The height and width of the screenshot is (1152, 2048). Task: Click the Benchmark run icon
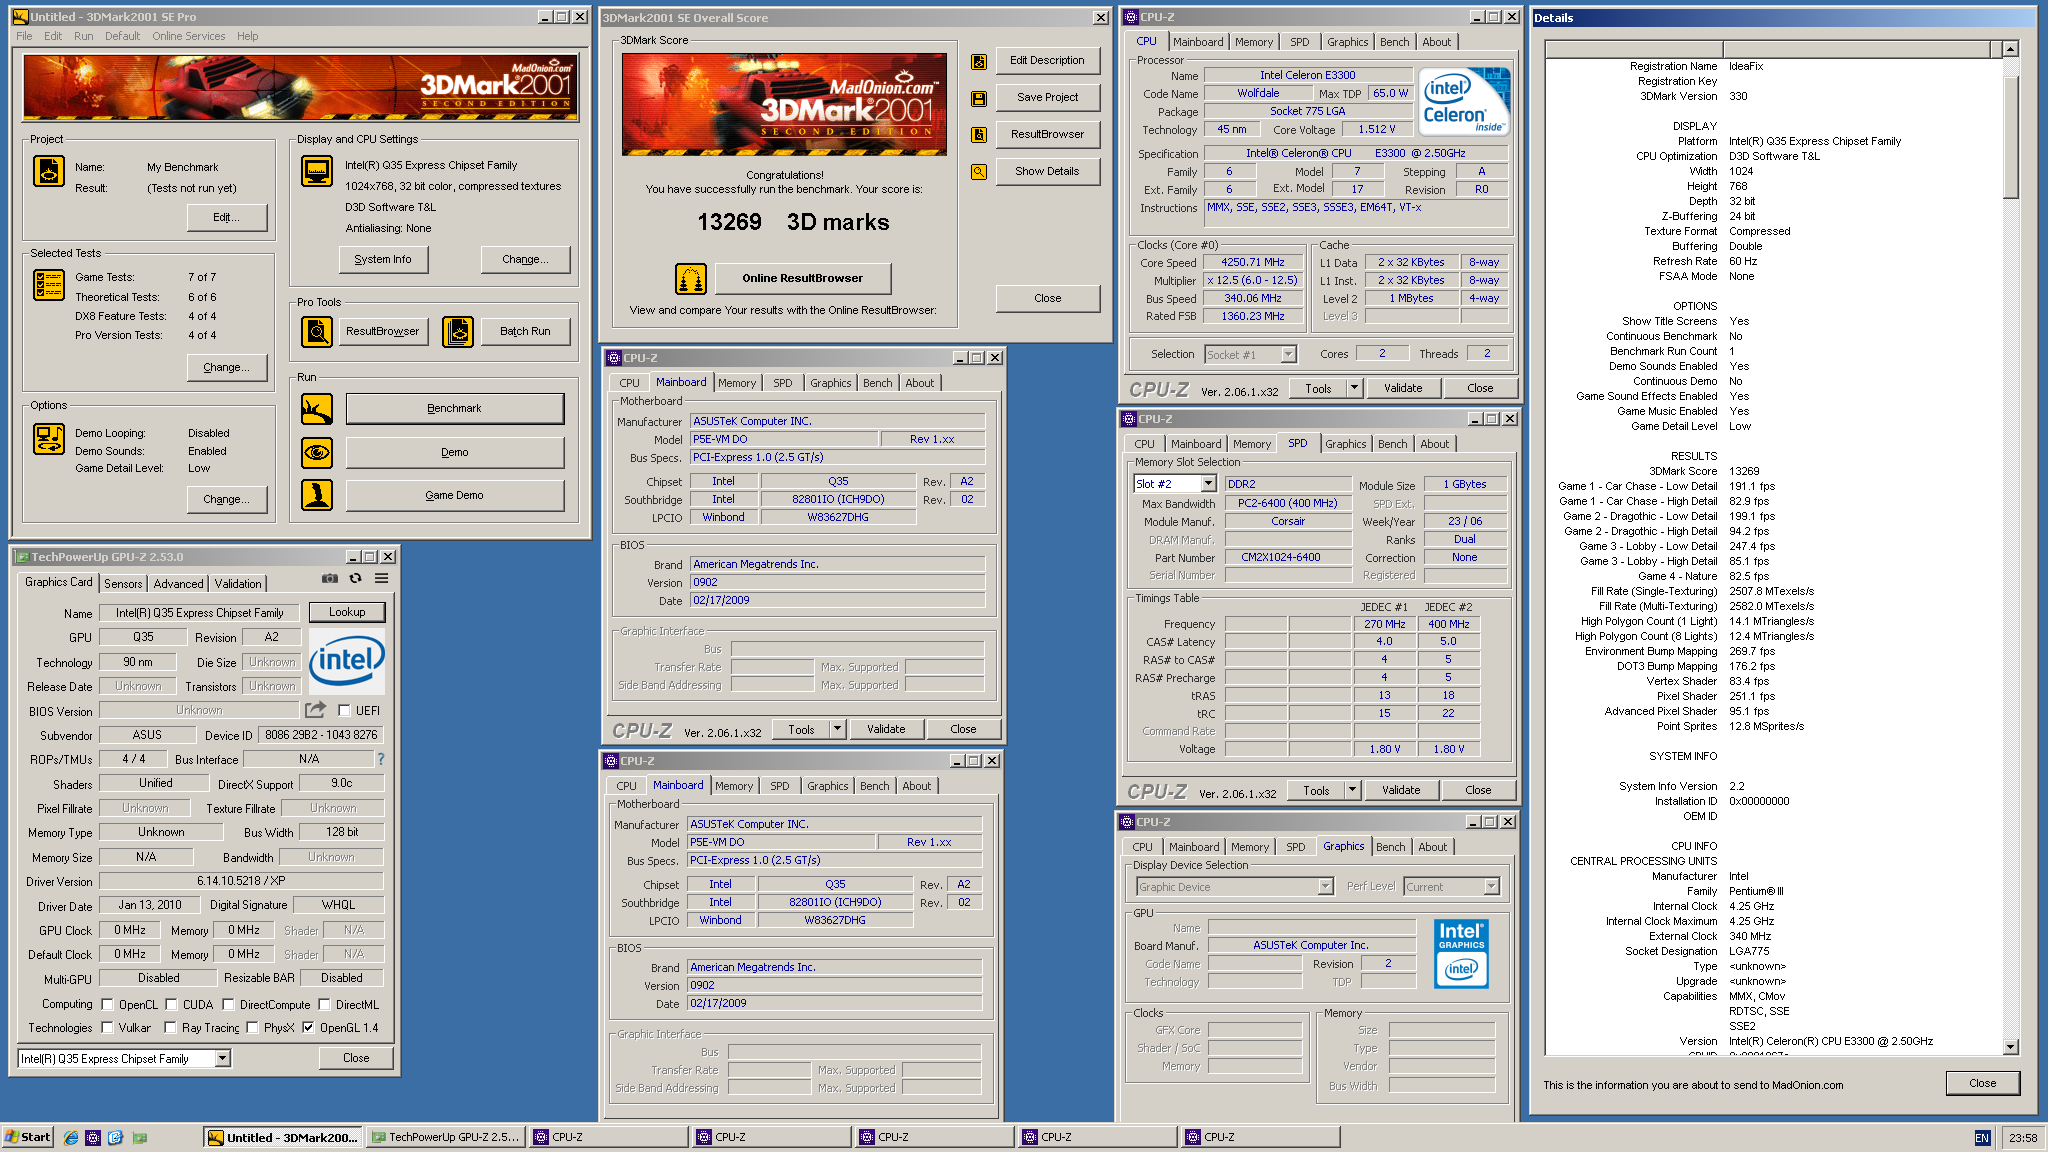(317, 409)
